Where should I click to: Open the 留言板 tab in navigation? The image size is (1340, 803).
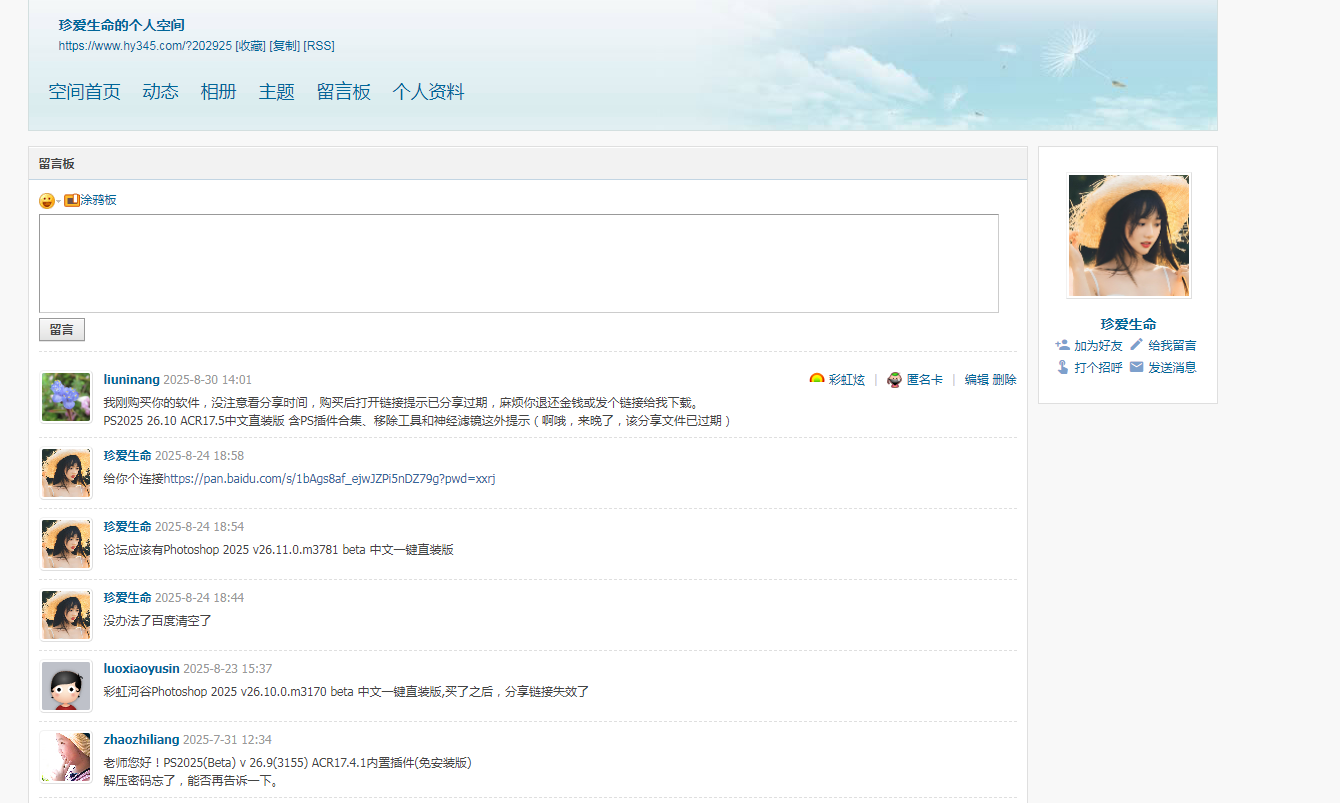tap(343, 92)
